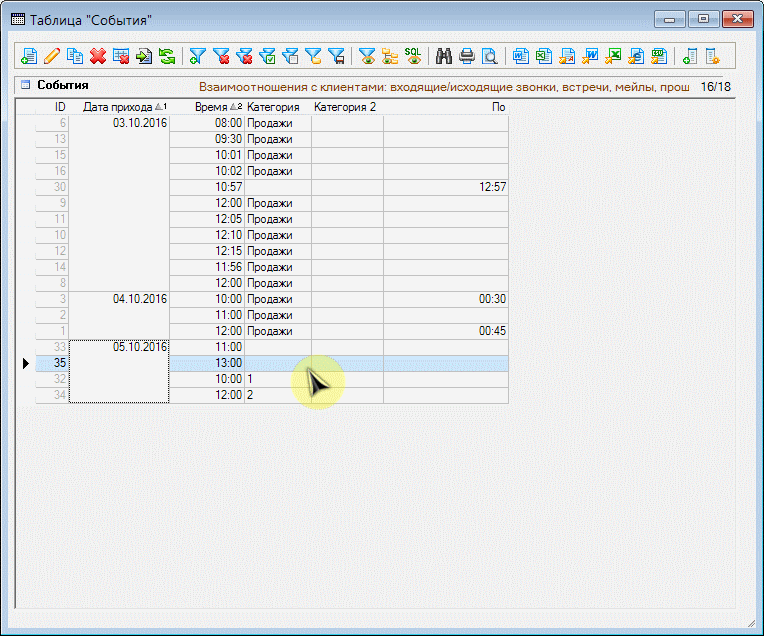Click the funnel with floppy disk icon
This screenshot has height=636, width=764.
(x=336, y=56)
